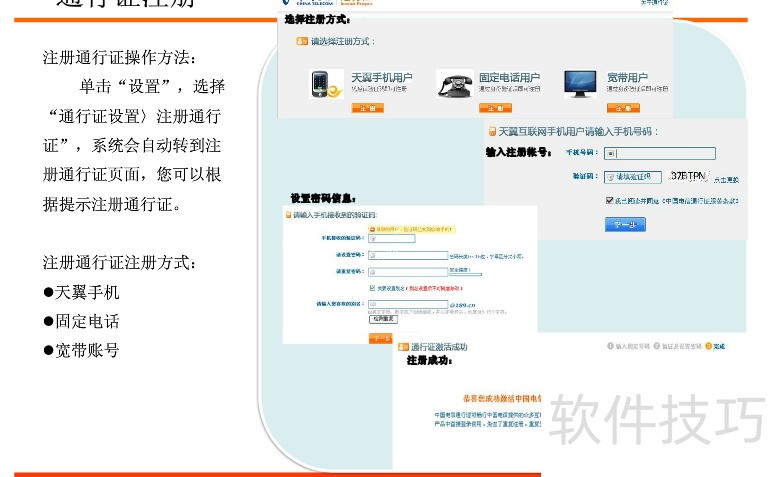Toggle the agree-to-terms checkbox
The height and width of the screenshot is (477, 773).
tap(609, 200)
